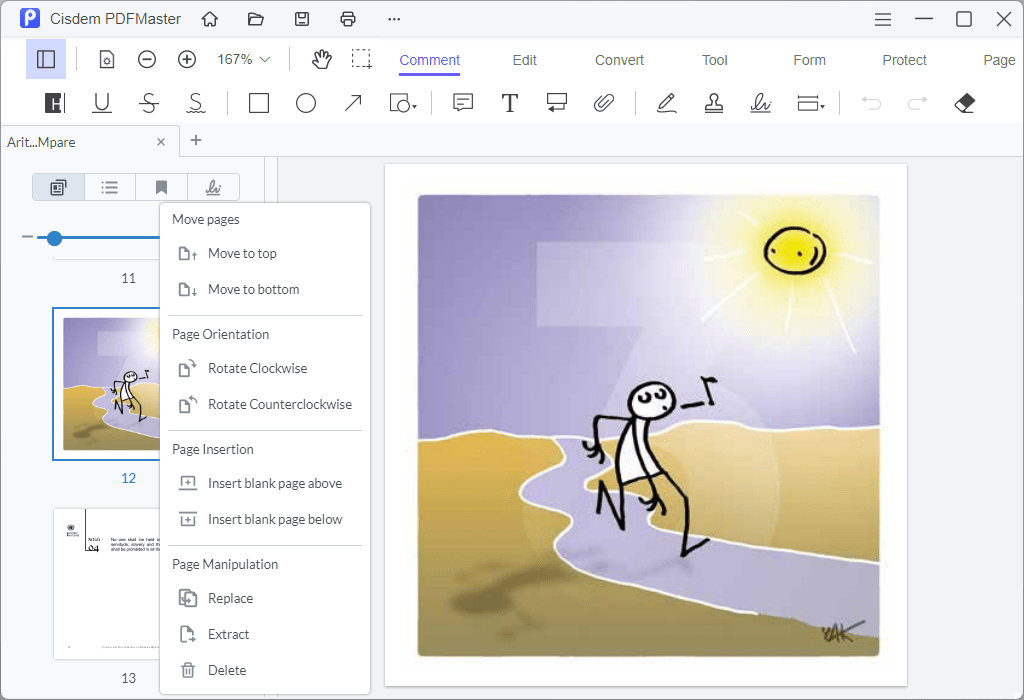
Task: Open the hamburger menu
Action: click(882, 19)
